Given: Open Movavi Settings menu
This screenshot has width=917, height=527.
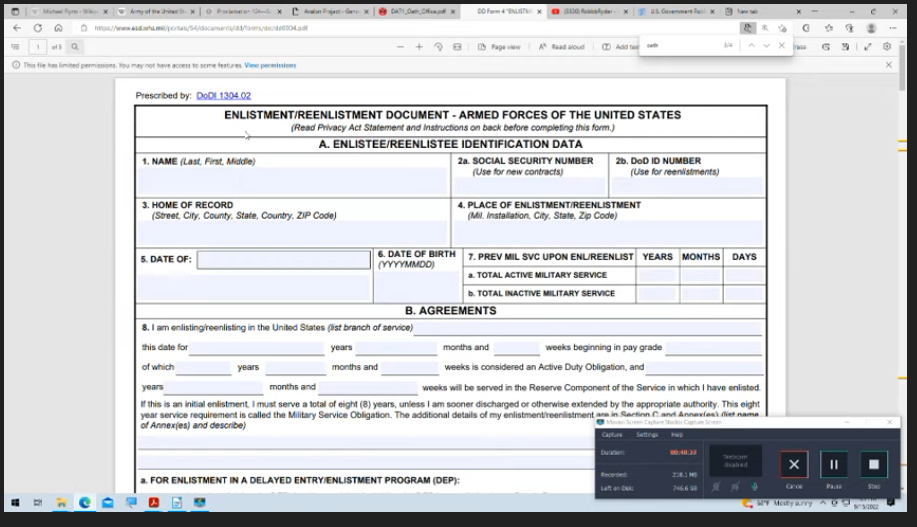Looking at the screenshot, I should click(x=647, y=435).
